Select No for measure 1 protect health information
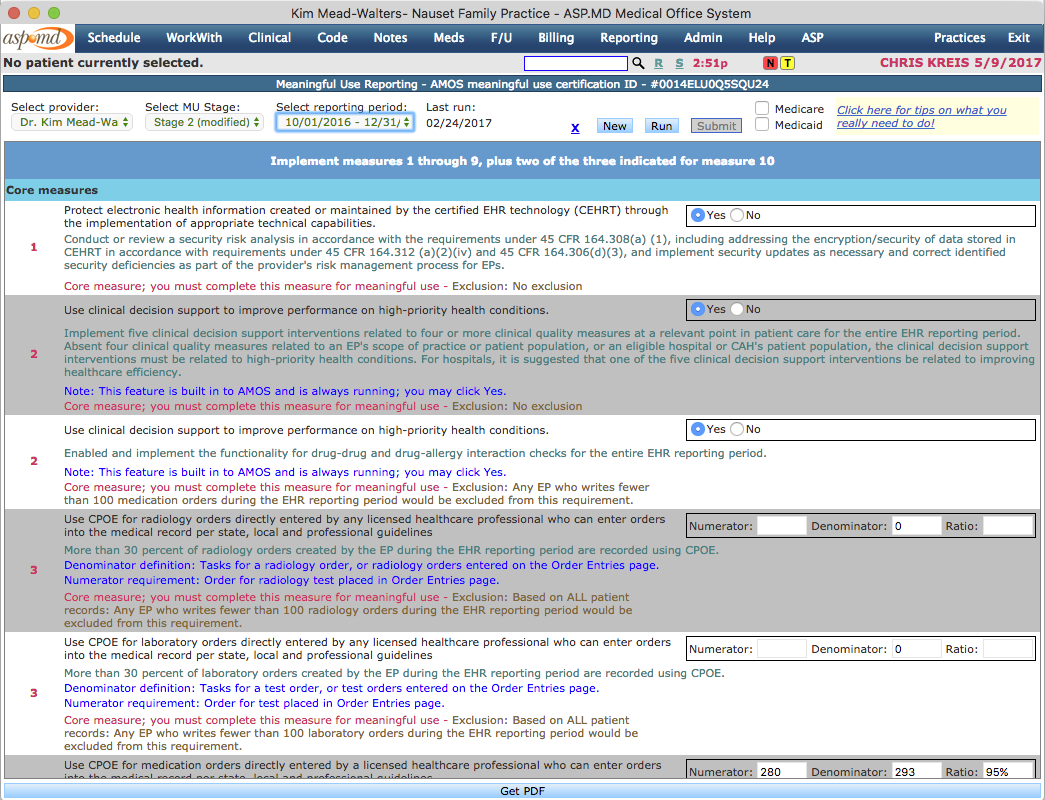This screenshot has width=1045, height=800. pos(737,215)
